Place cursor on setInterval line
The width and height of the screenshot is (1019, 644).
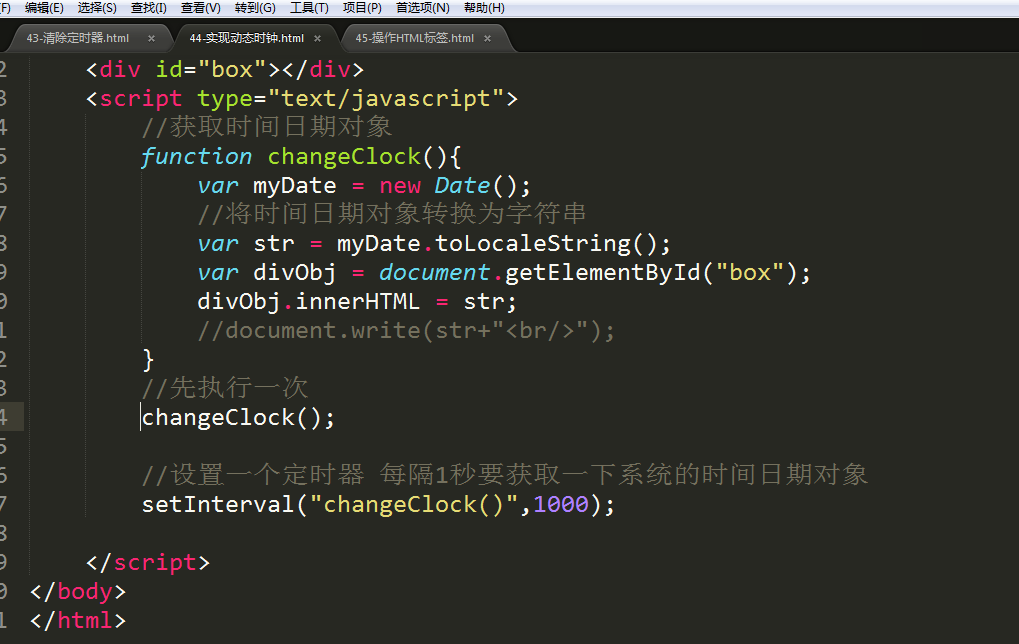pos(378,504)
